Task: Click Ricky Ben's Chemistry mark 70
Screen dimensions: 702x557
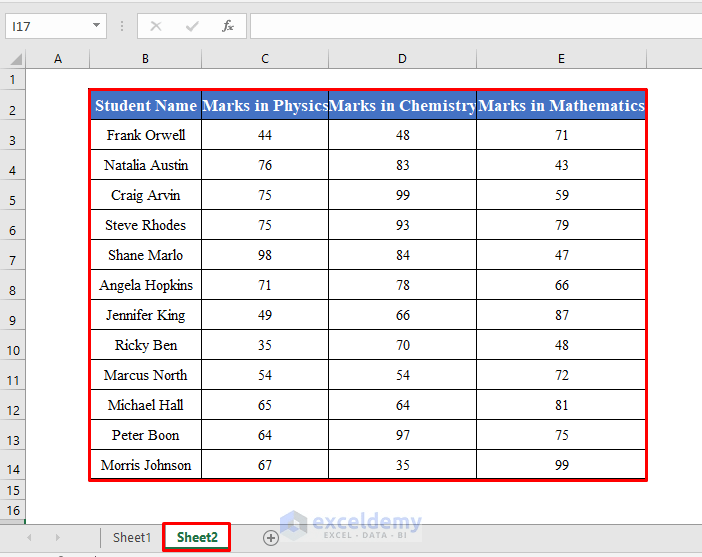Action: pyautogui.click(x=402, y=345)
